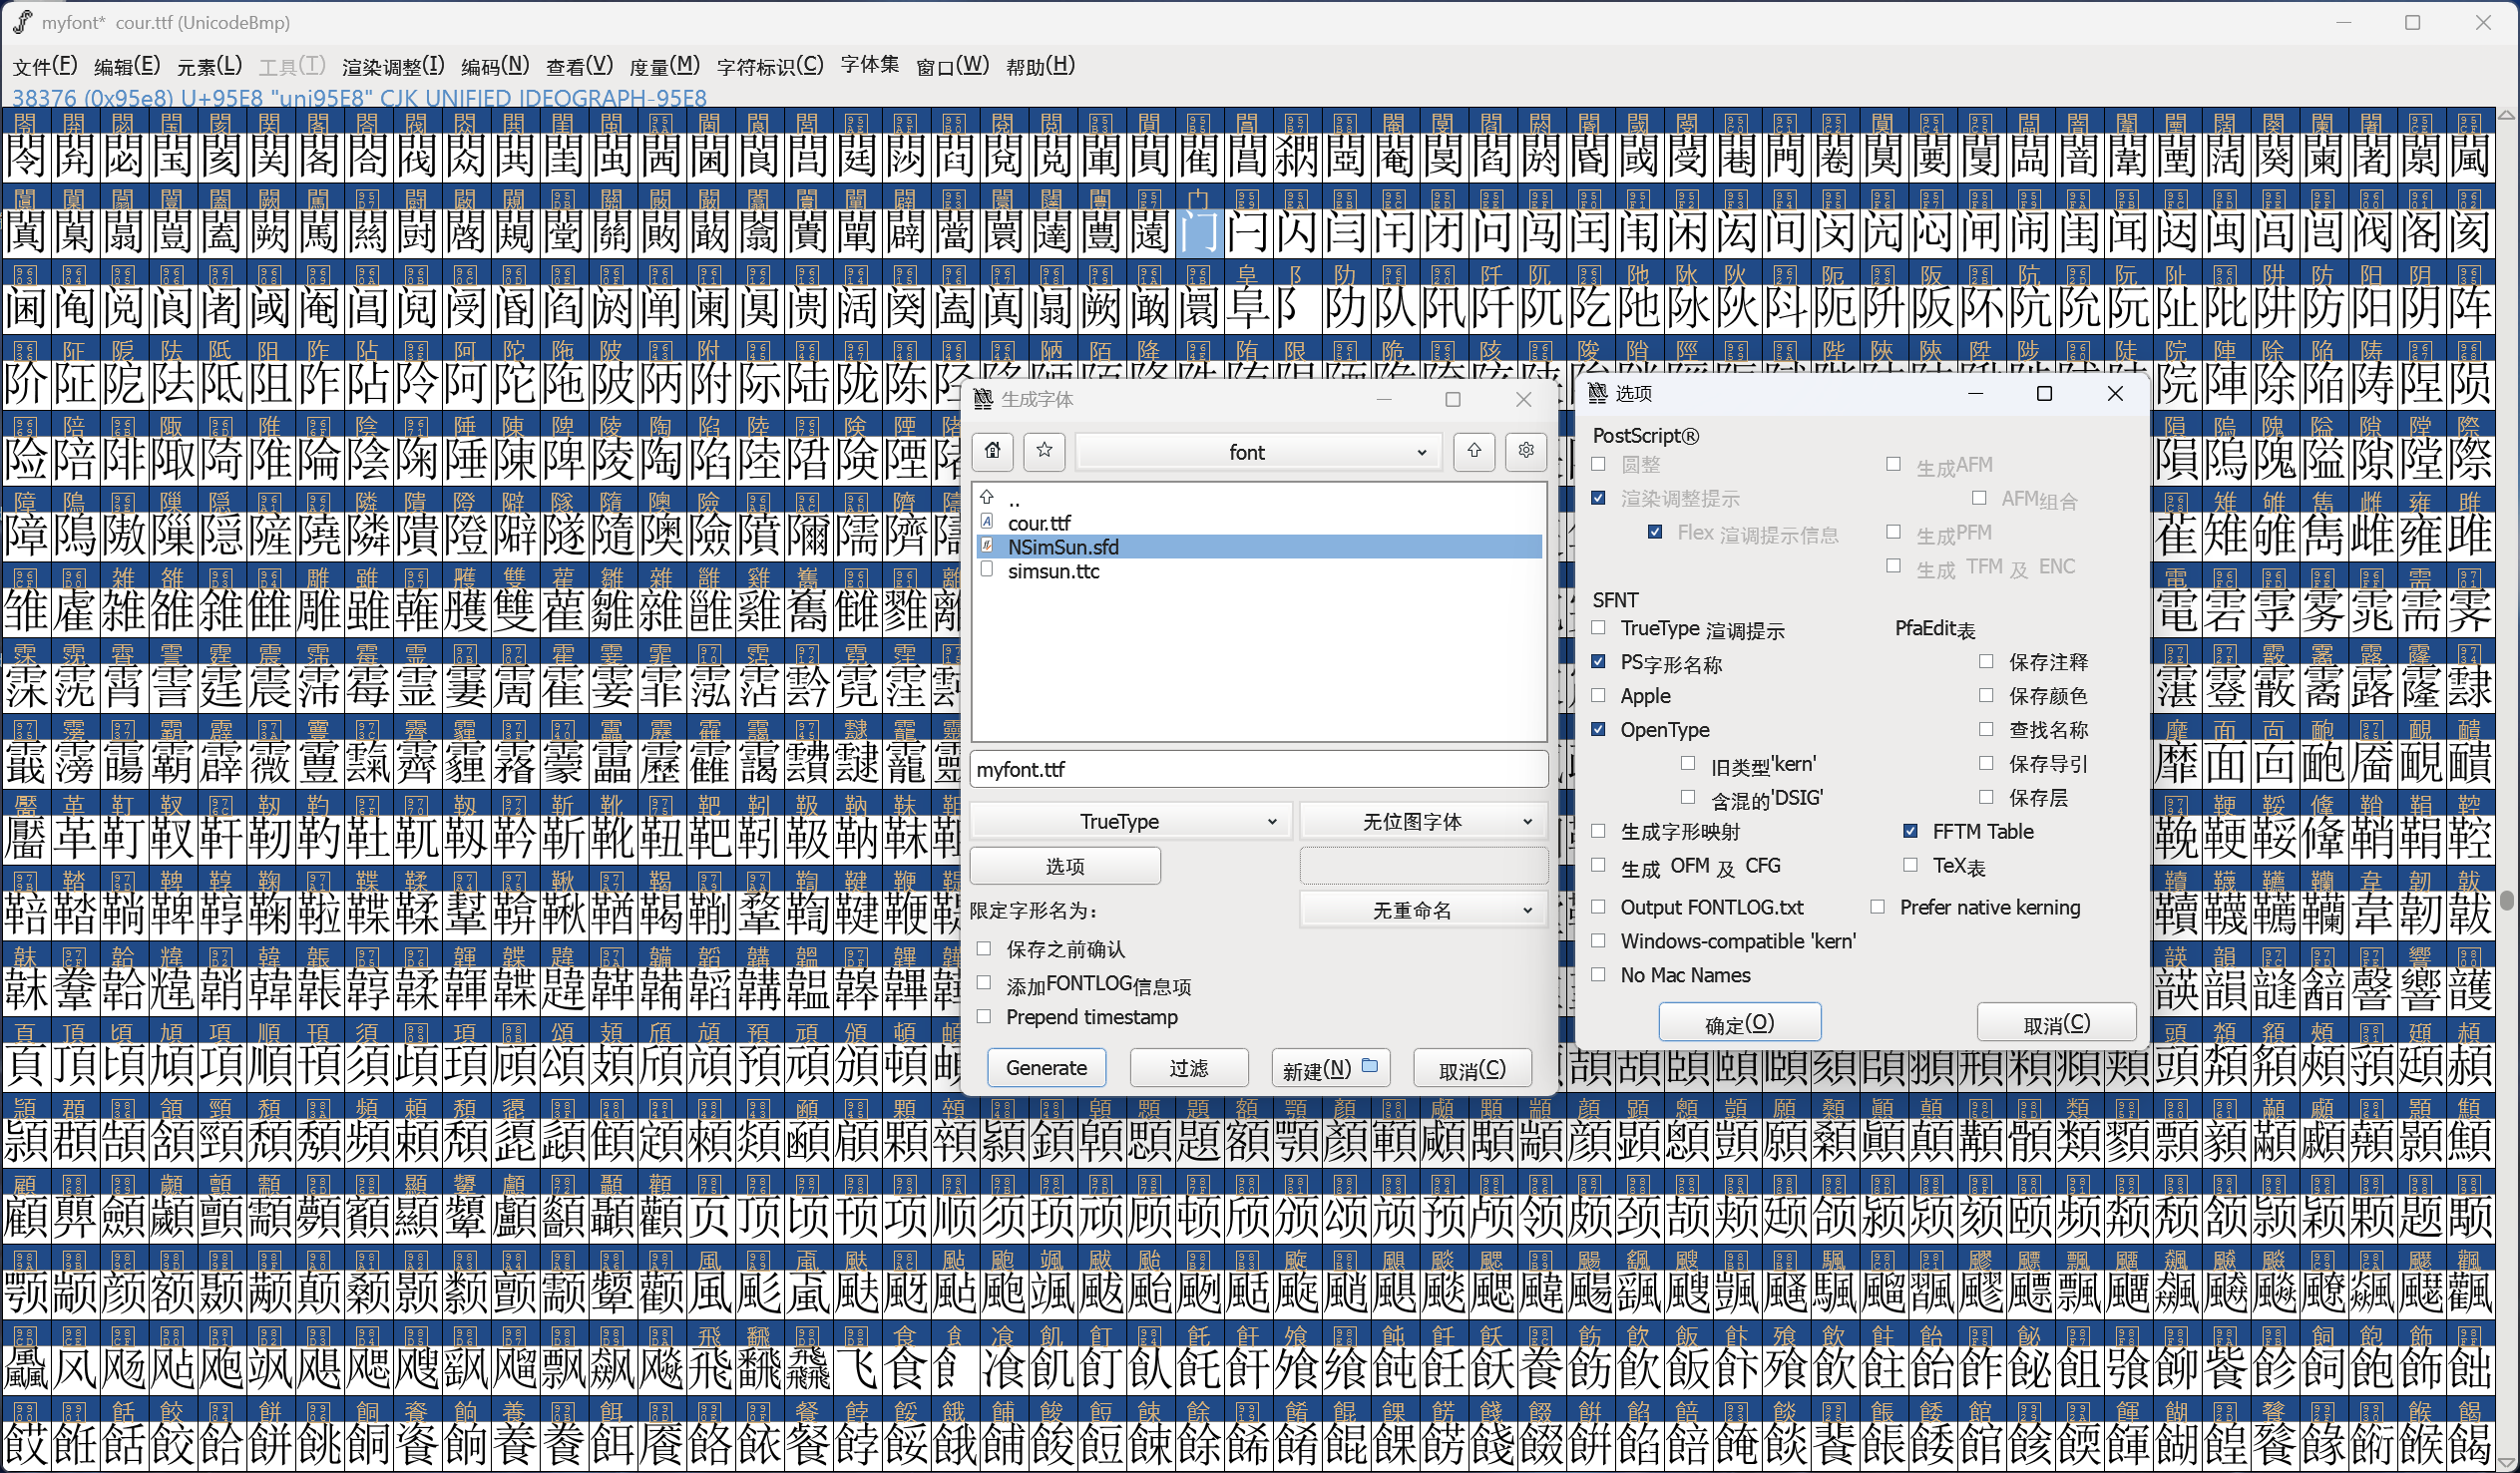Image resolution: width=2520 pixels, height=1473 pixels.
Task: Click the home directory icon button
Action: (x=992, y=451)
